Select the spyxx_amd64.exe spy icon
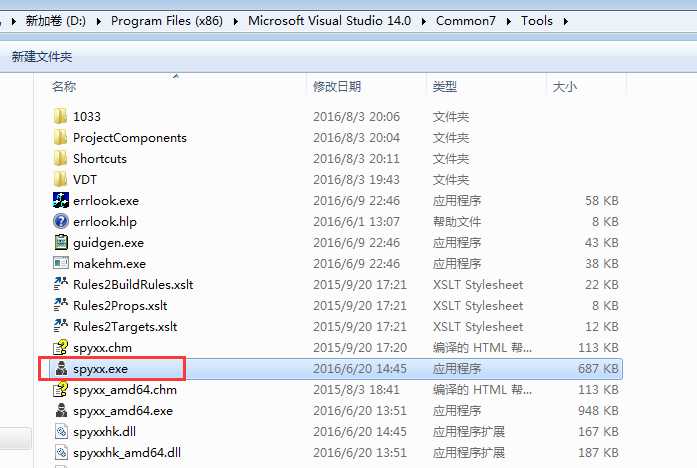 tap(61, 410)
